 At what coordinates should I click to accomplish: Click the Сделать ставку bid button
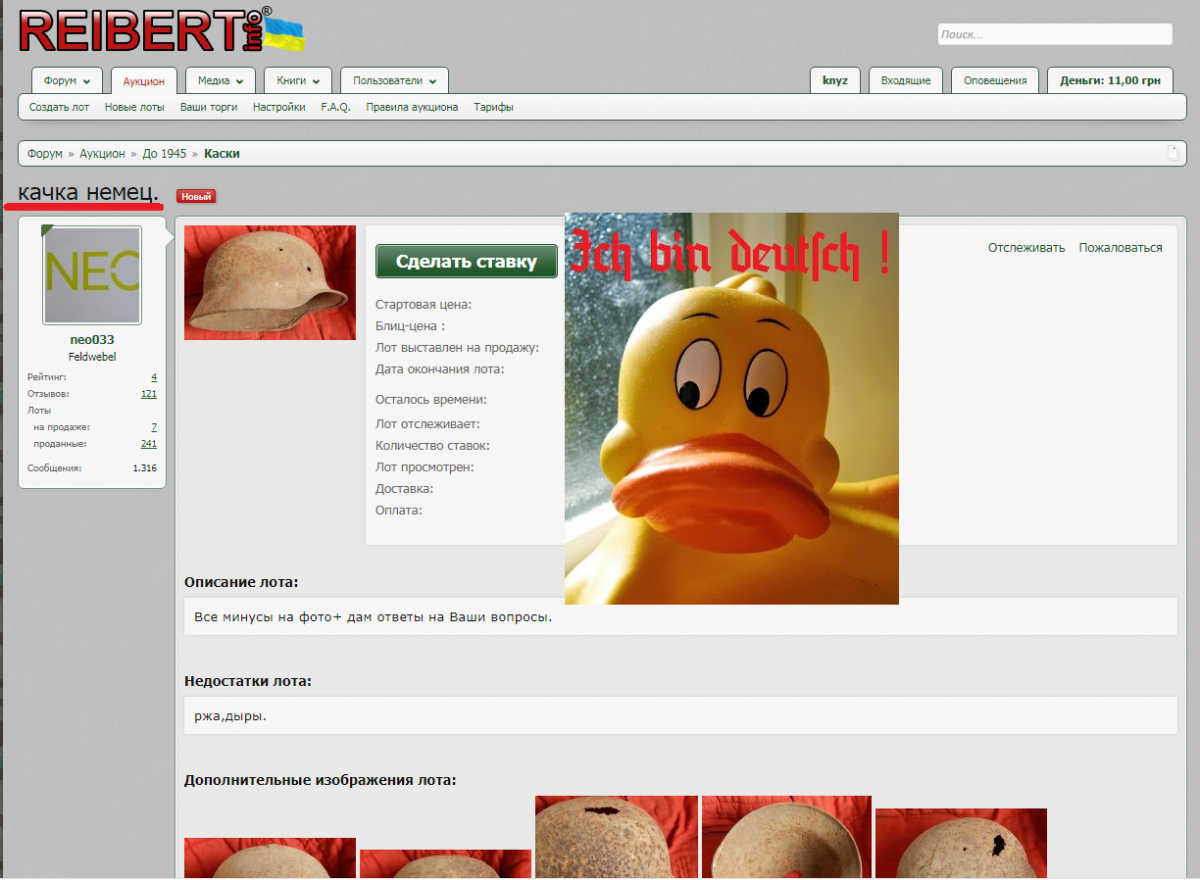click(466, 262)
